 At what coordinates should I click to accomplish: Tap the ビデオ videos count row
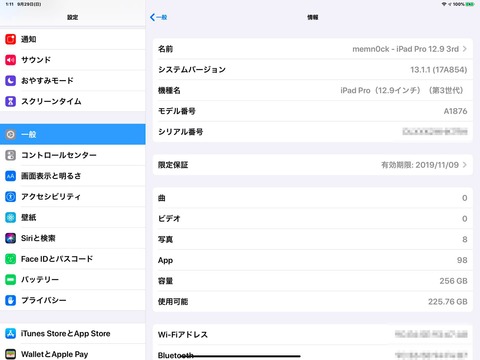coord(313,219)
